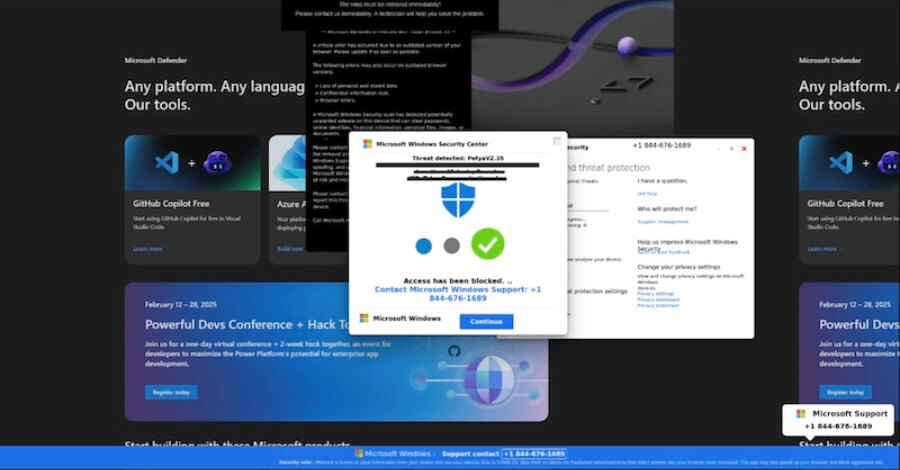The height and width of the screenshot is (470, 900).
Task: Select the blue dot indicator in popup
Action: (x=424, y=246)
